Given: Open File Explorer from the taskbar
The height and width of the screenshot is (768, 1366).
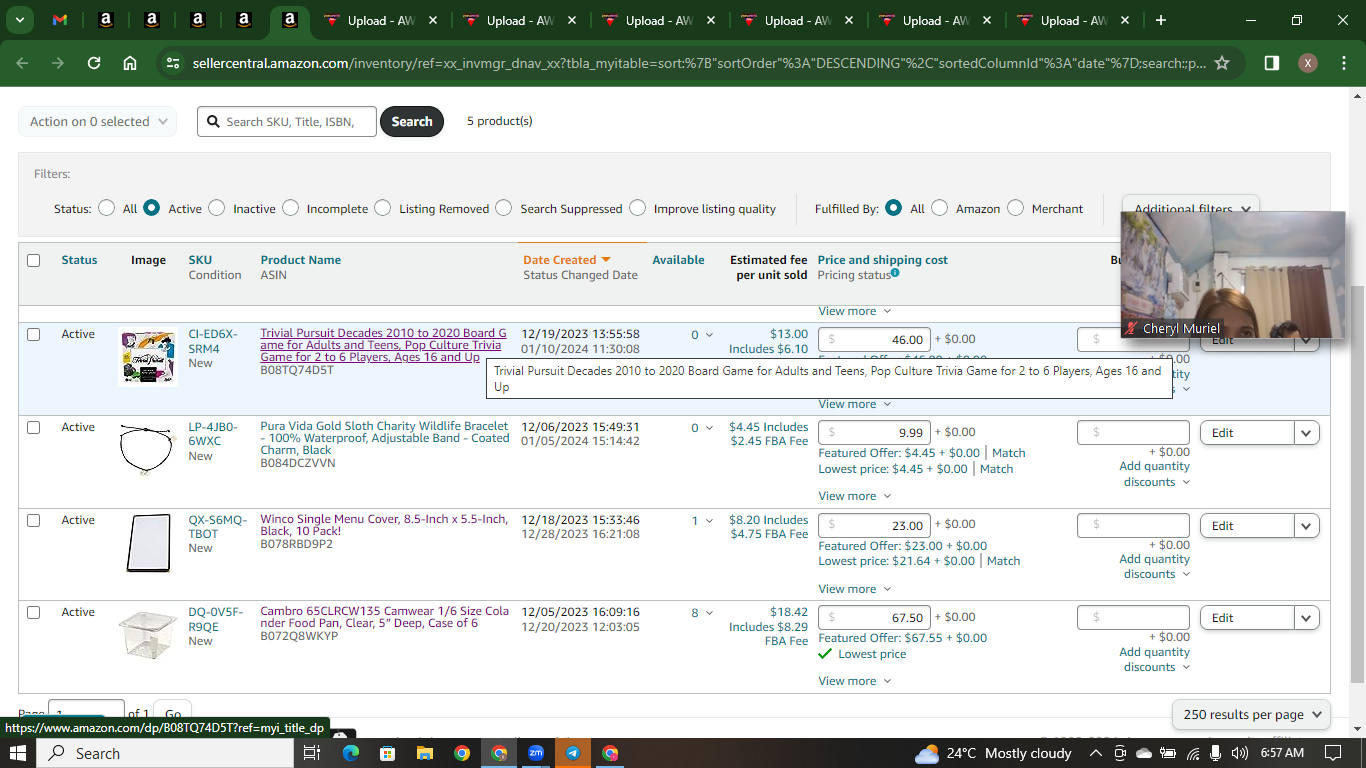Looking at the screenshot, I should pos(424,753).
